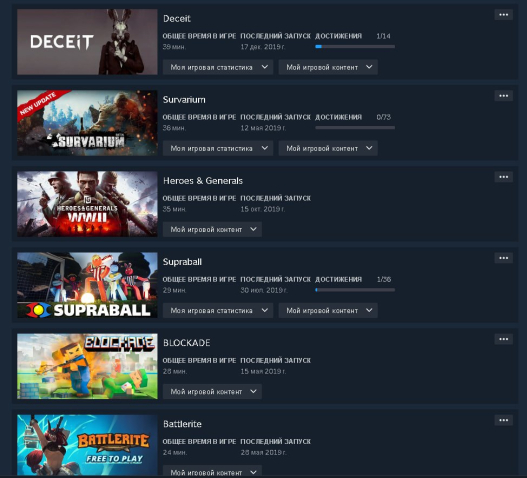The width and height of the screenshot is (527, 478).
Task: Open the three-dots menu for Deceit
Action: click(503, 15)
